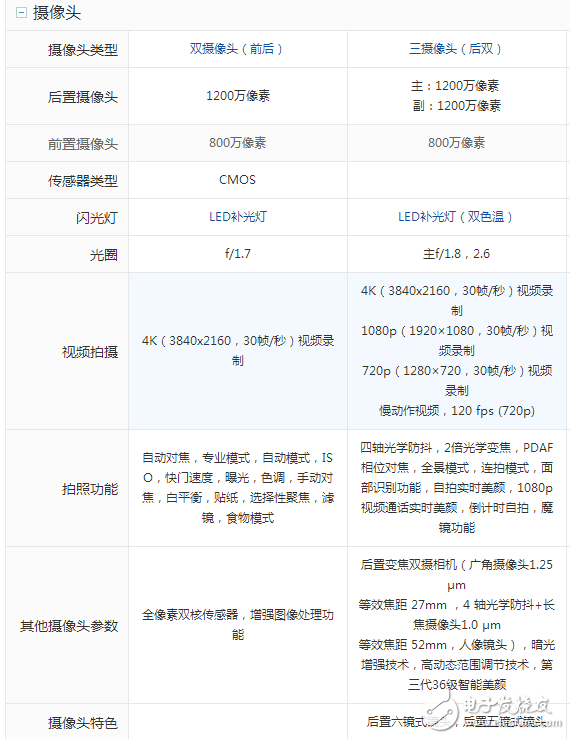This screenshot has height=739, width=570.
Task: Click the 等效焦距 27mm text line
Action: (403, 605)
